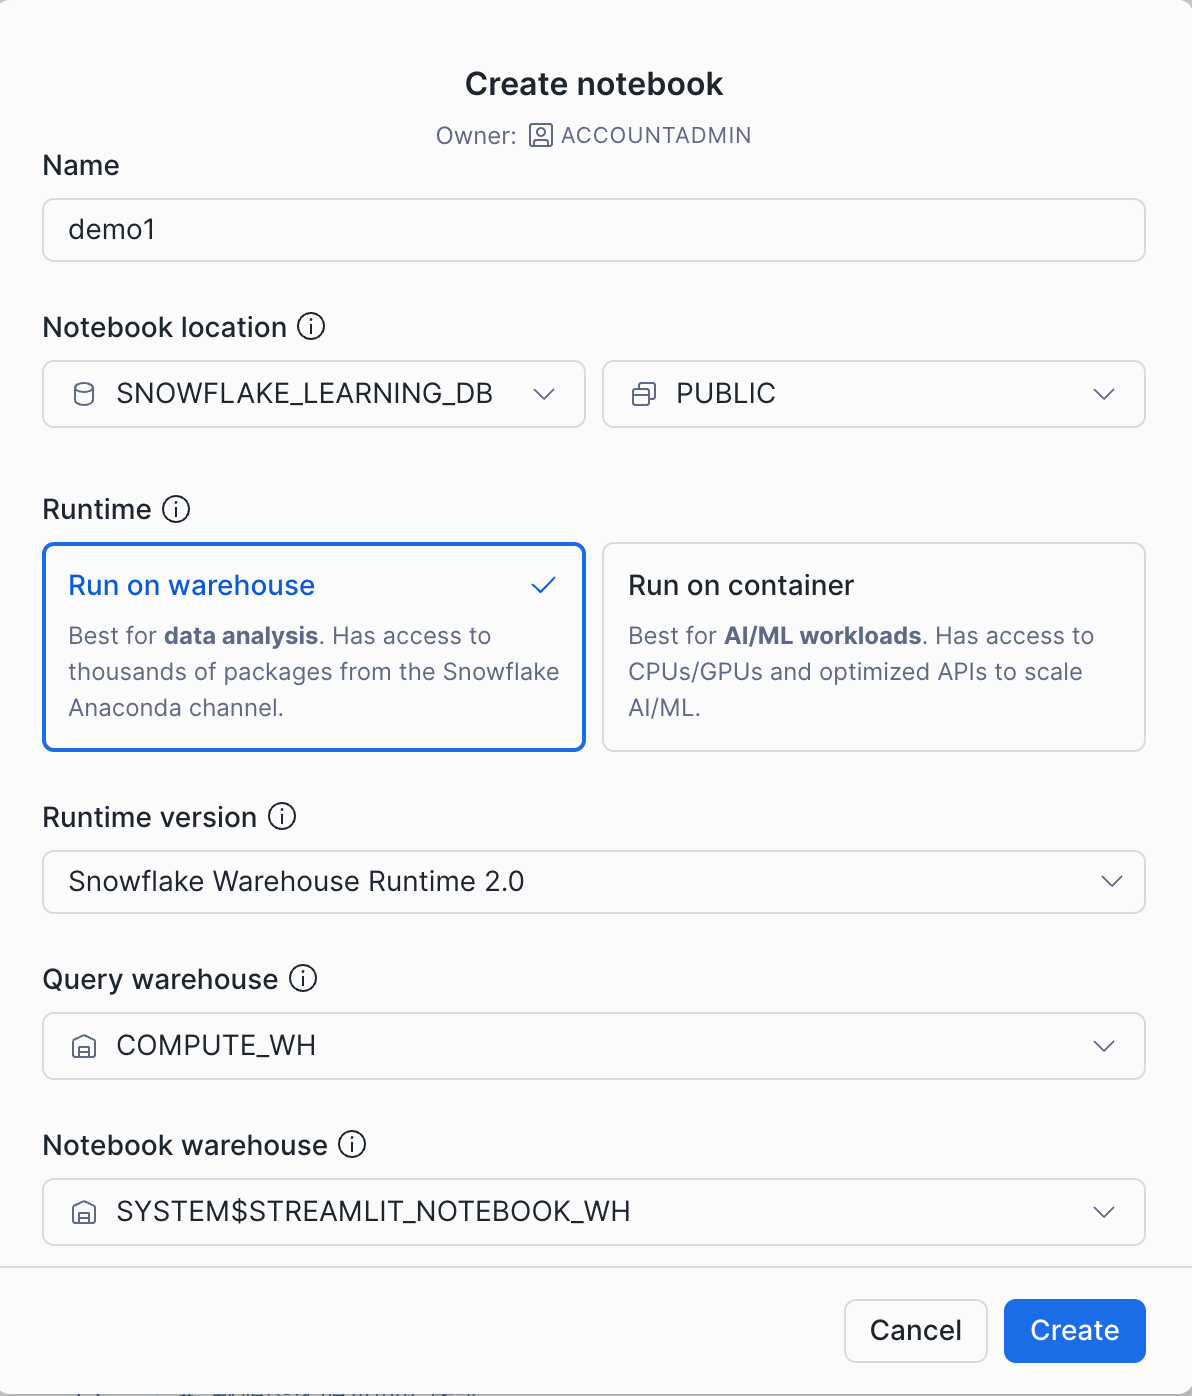Screen dimensions: 1192x1396
Task: Click the checkmark on Run on warehouse
Action: (x=543, y=585)
